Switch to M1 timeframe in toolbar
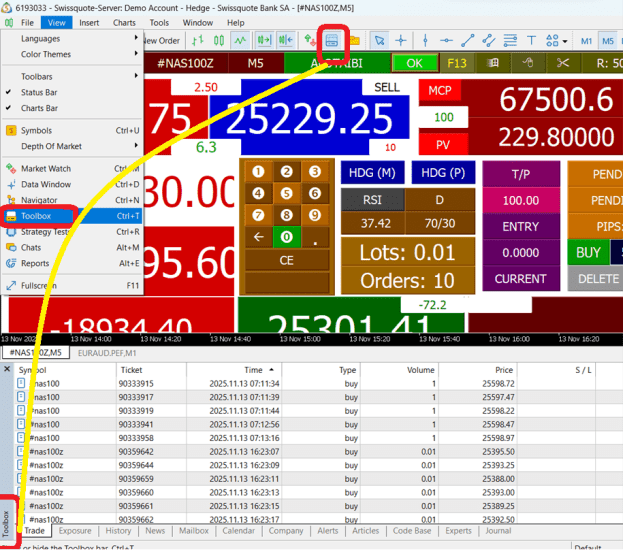625x552 pixels. pos(586,41)
